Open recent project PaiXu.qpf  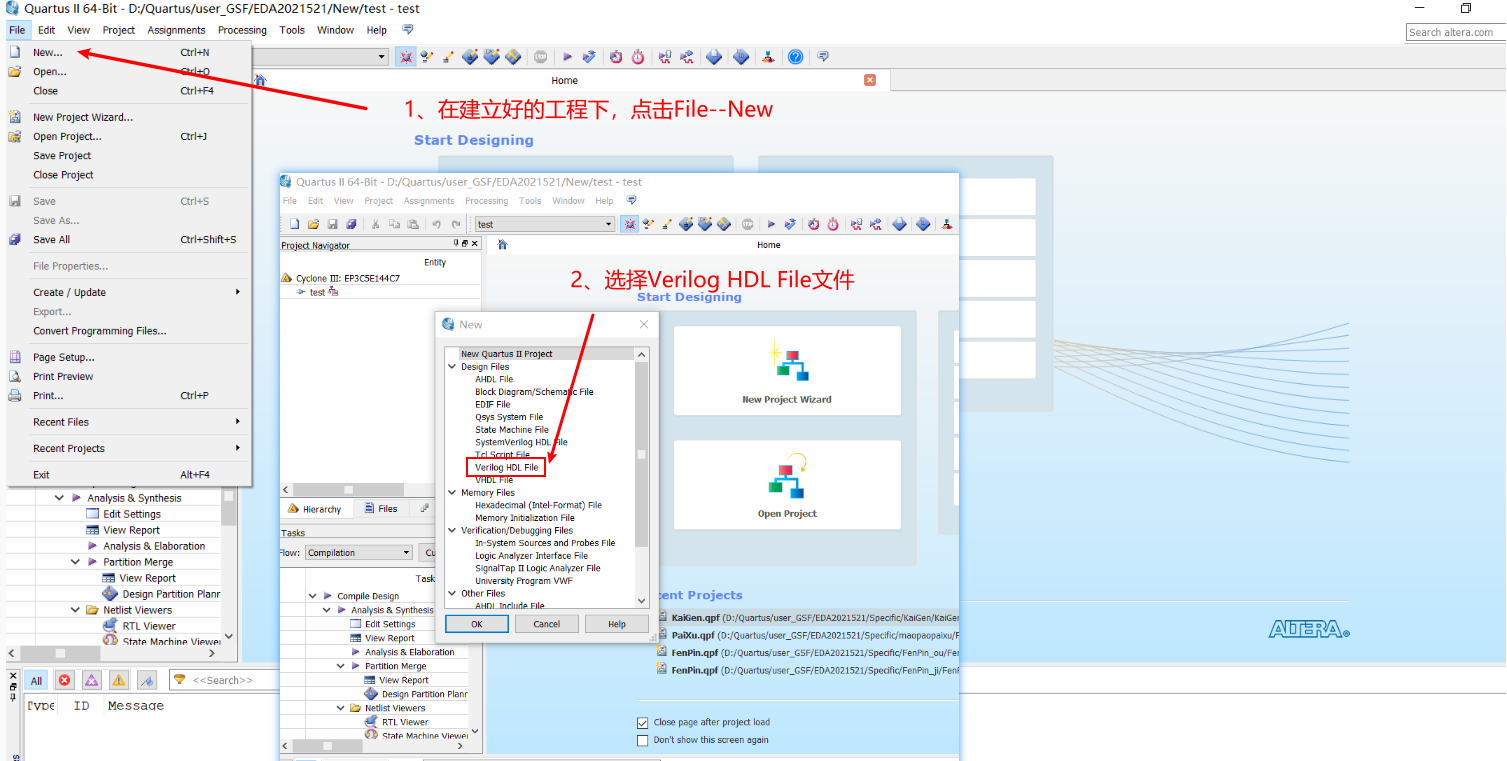tap(807, 635)
